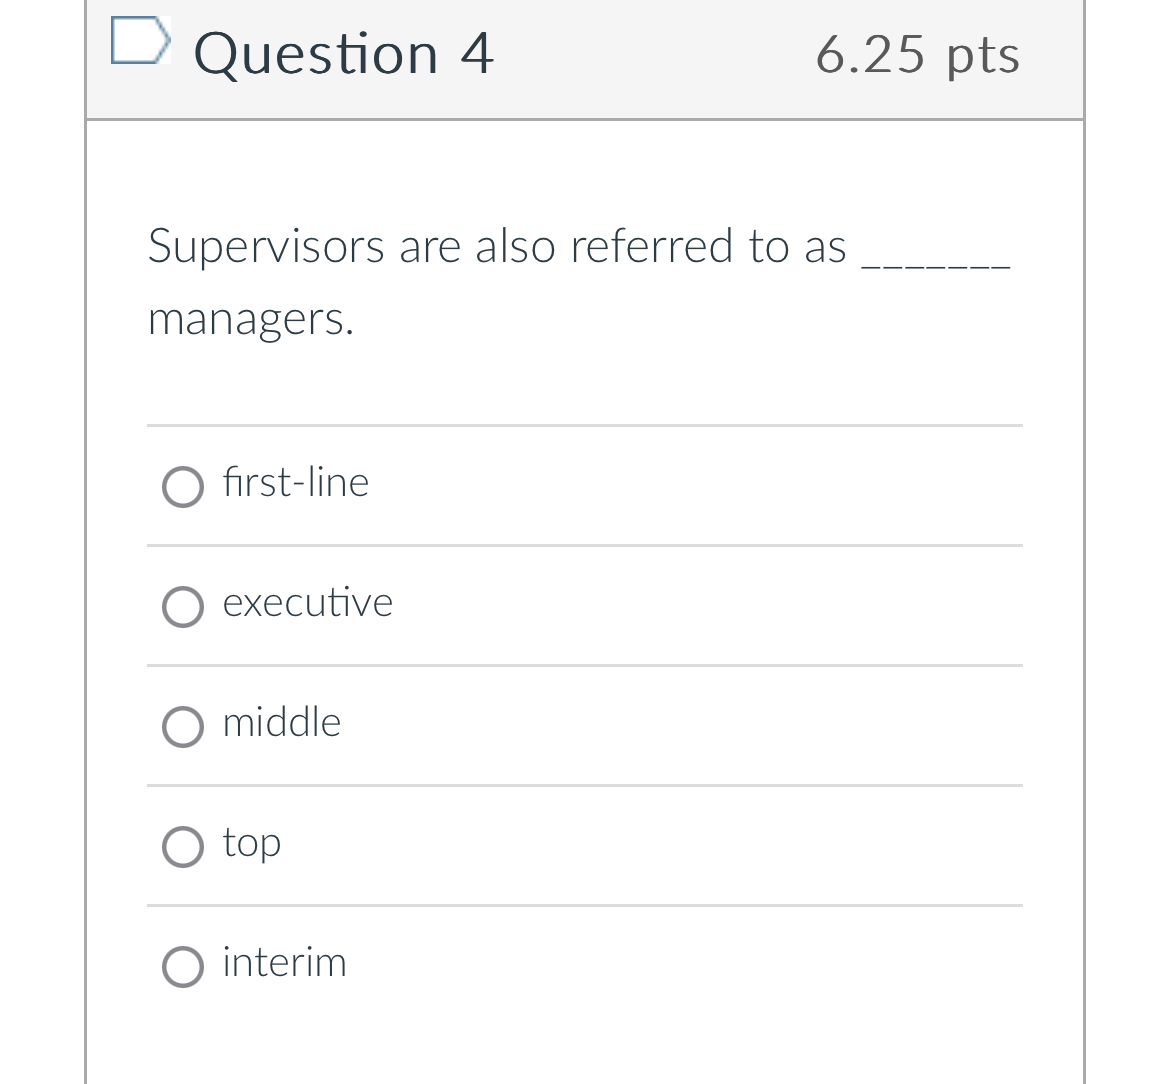This screenshot has width=1170, height=1084.
Task: Click the top answer label
Action: (251, 843)
